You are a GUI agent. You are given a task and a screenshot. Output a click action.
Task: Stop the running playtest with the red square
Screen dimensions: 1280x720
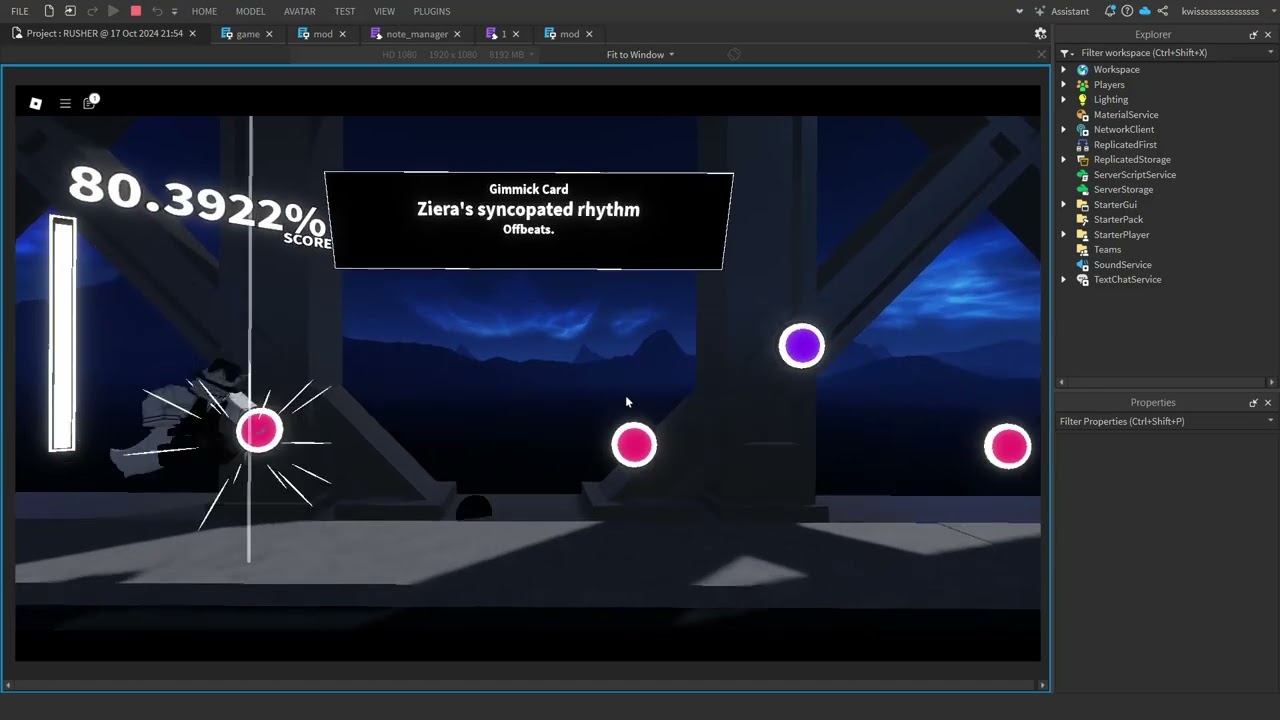136,11
